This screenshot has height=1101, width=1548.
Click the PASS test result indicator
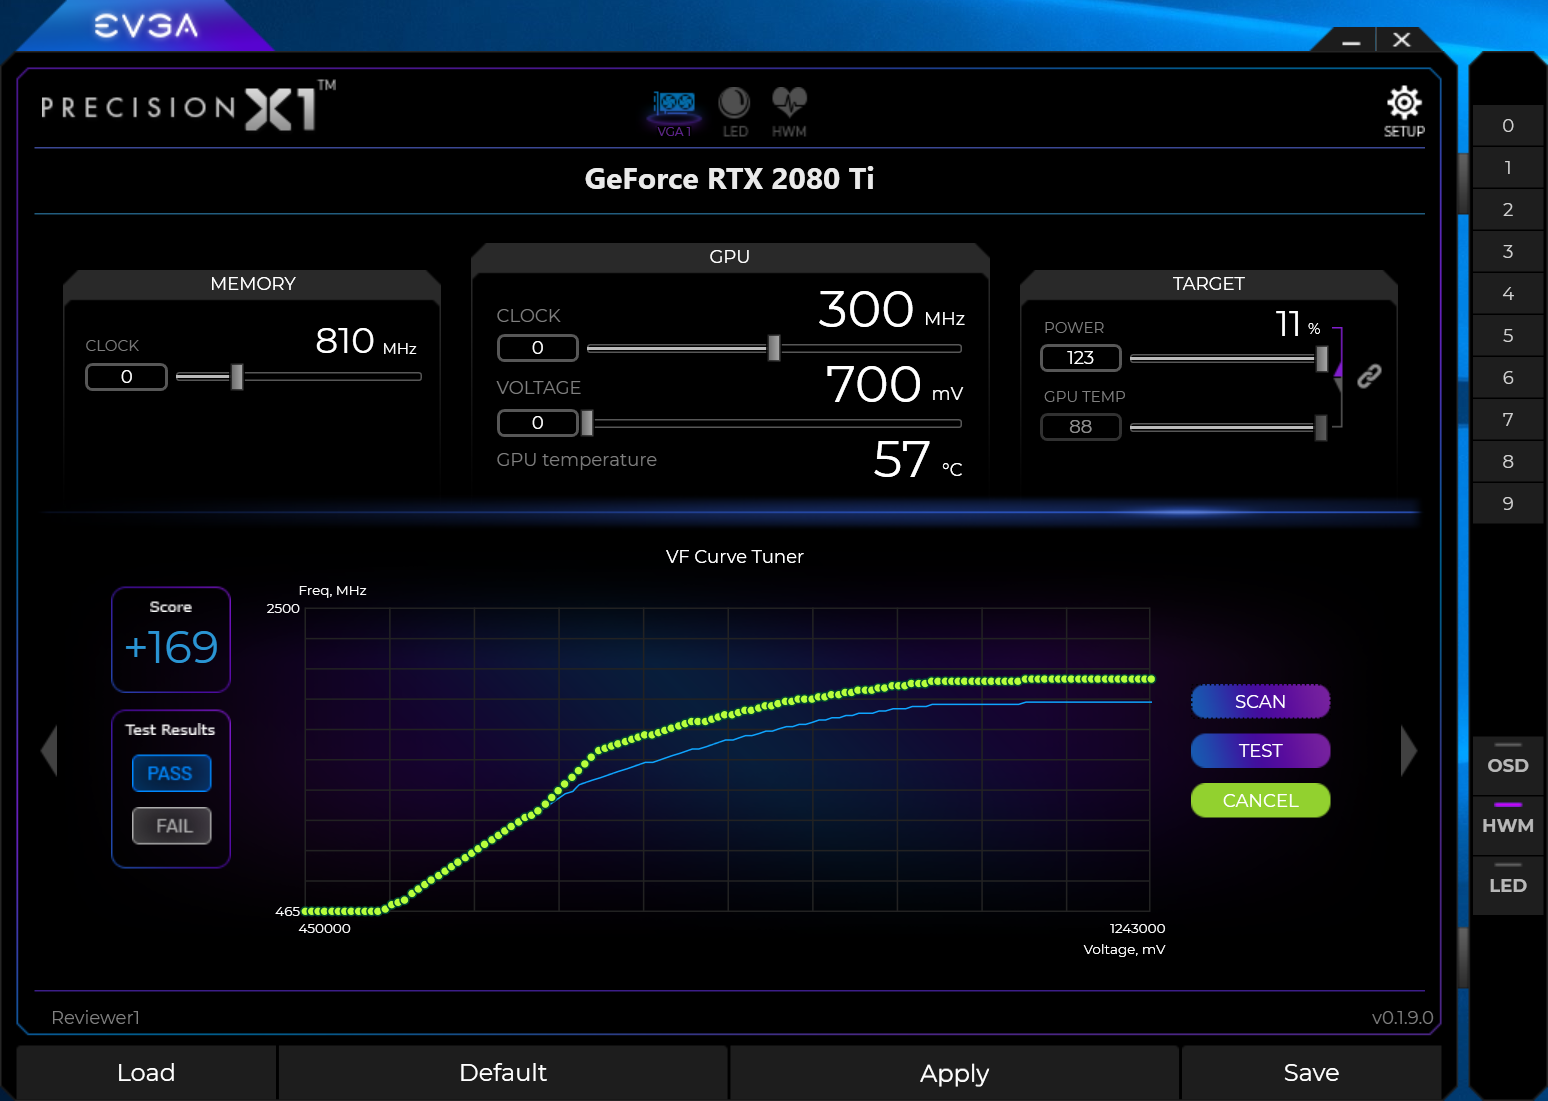coord(171,773)
